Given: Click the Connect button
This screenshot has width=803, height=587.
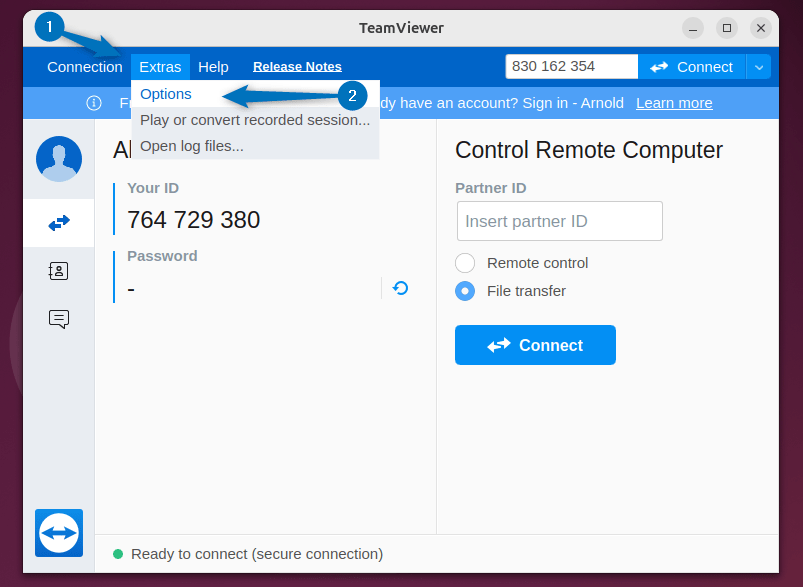Looking at the screenshot, I should click(535, 345).
